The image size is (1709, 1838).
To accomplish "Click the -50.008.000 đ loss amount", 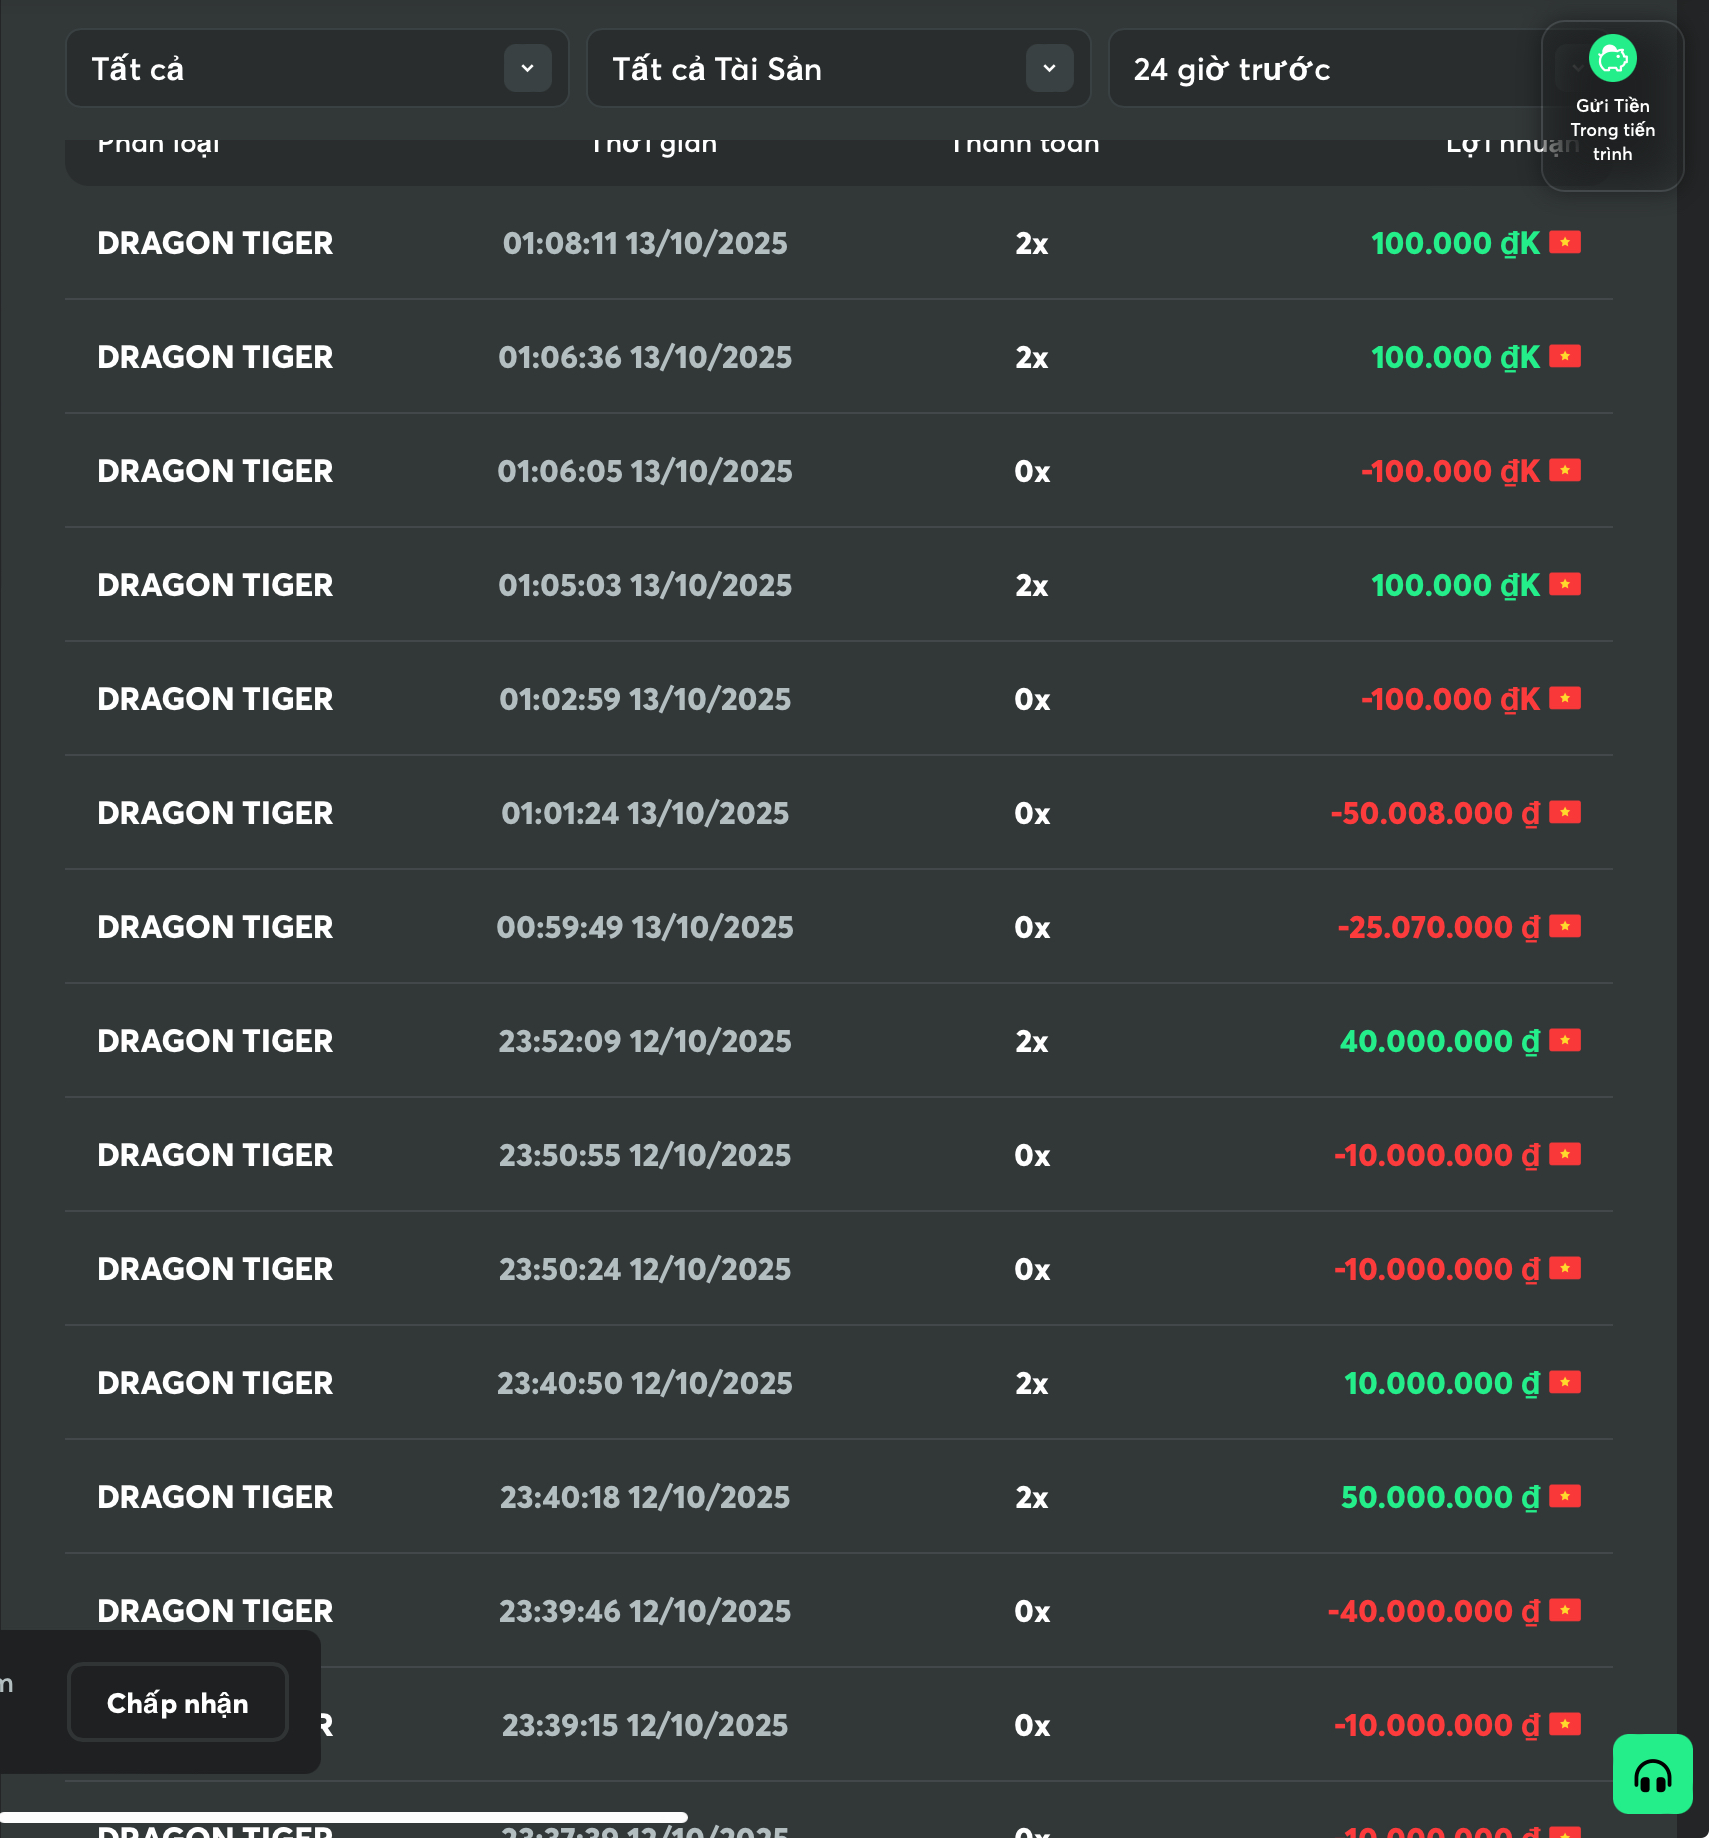I will 1434,813.
